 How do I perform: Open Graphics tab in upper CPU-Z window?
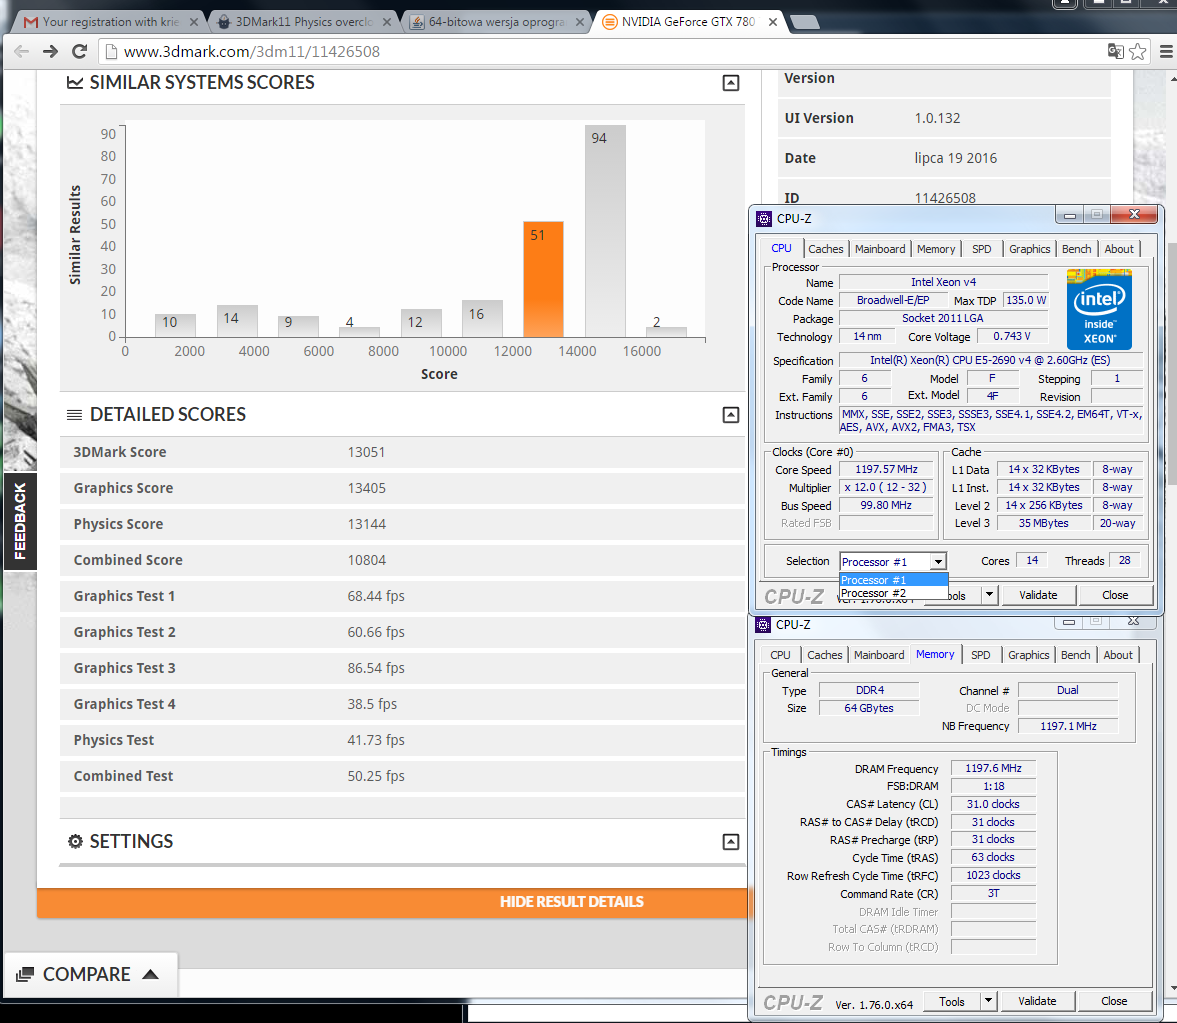click(1029, 248)
